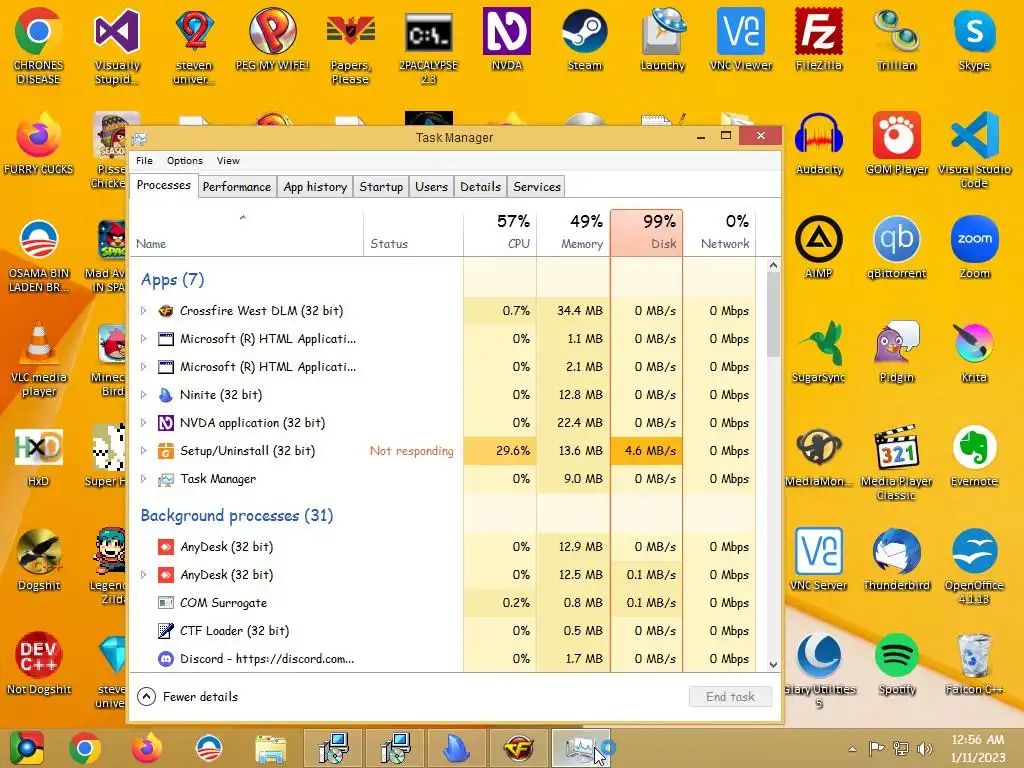
Task: Open Papers, Please desktop icon
Action: [350, 47]
